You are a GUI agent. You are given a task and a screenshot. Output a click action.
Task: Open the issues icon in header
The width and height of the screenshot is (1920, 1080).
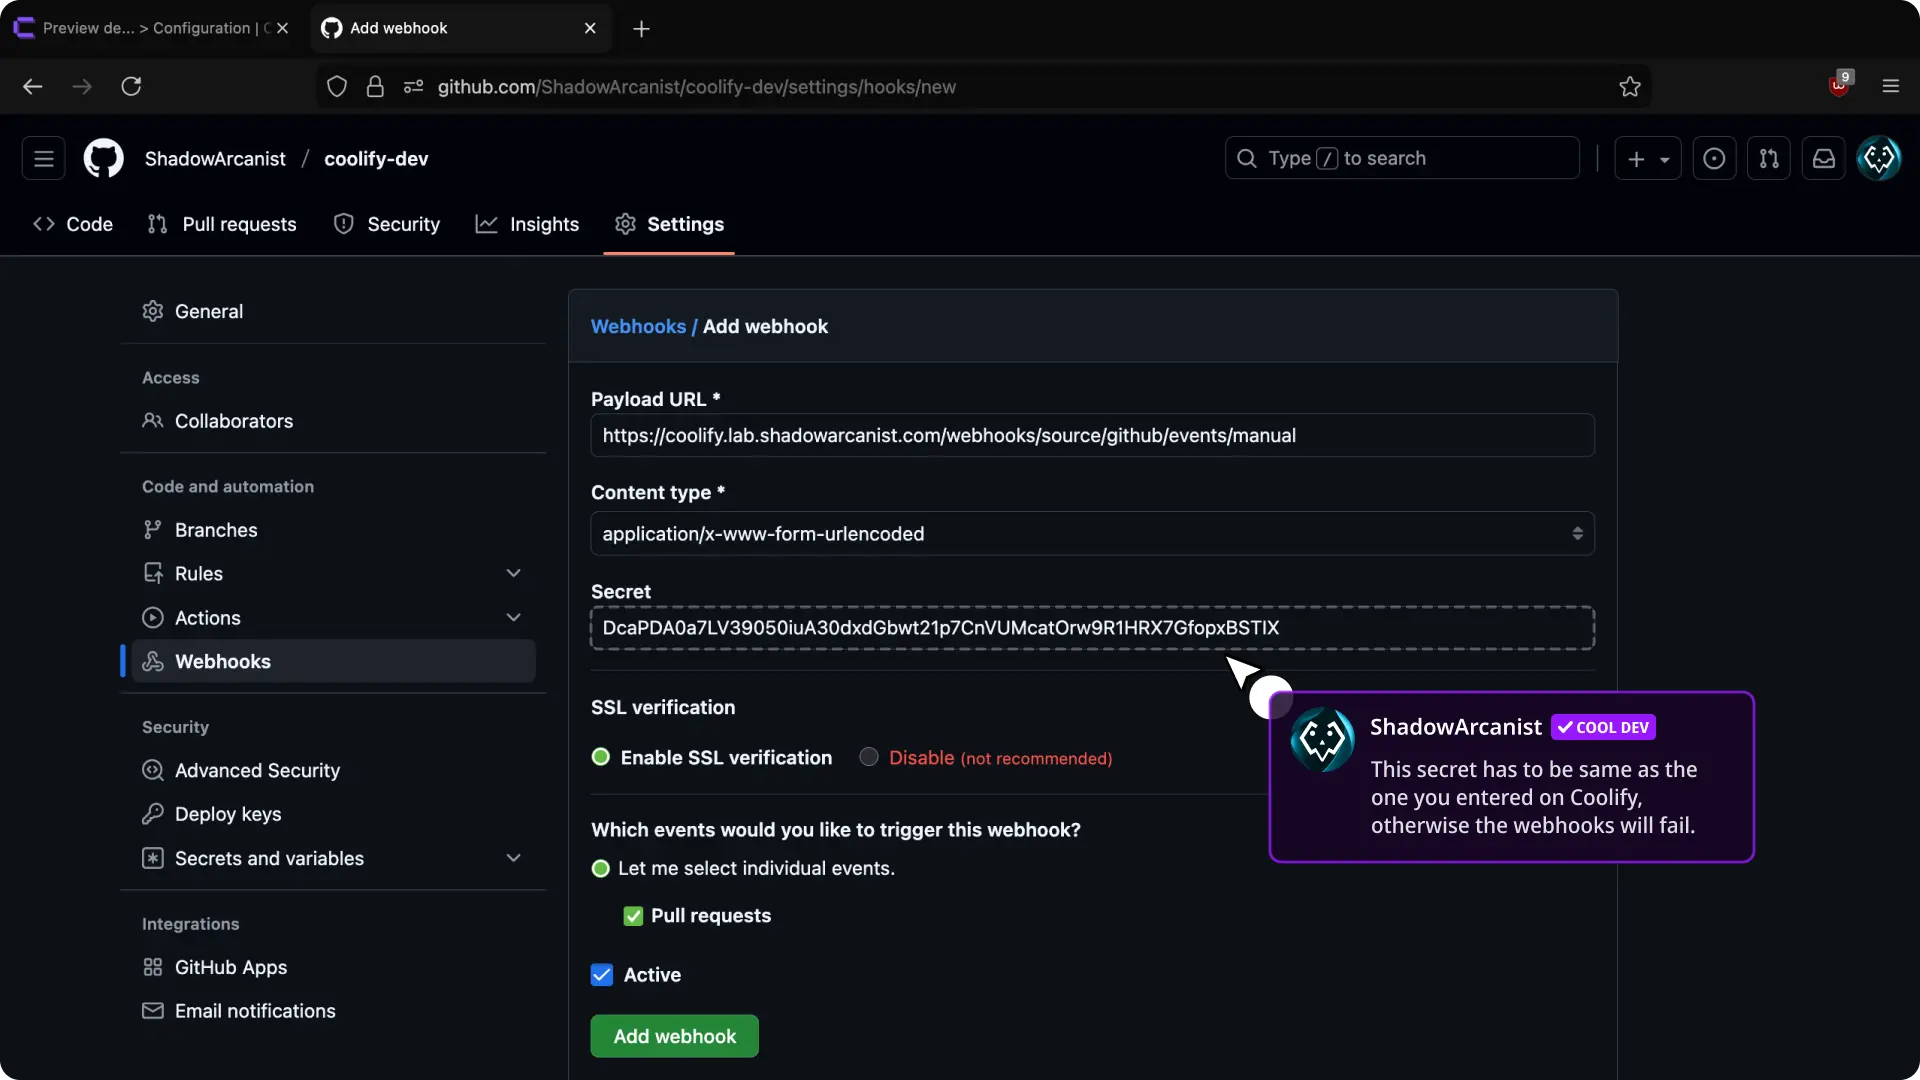tap(1713, 159)
